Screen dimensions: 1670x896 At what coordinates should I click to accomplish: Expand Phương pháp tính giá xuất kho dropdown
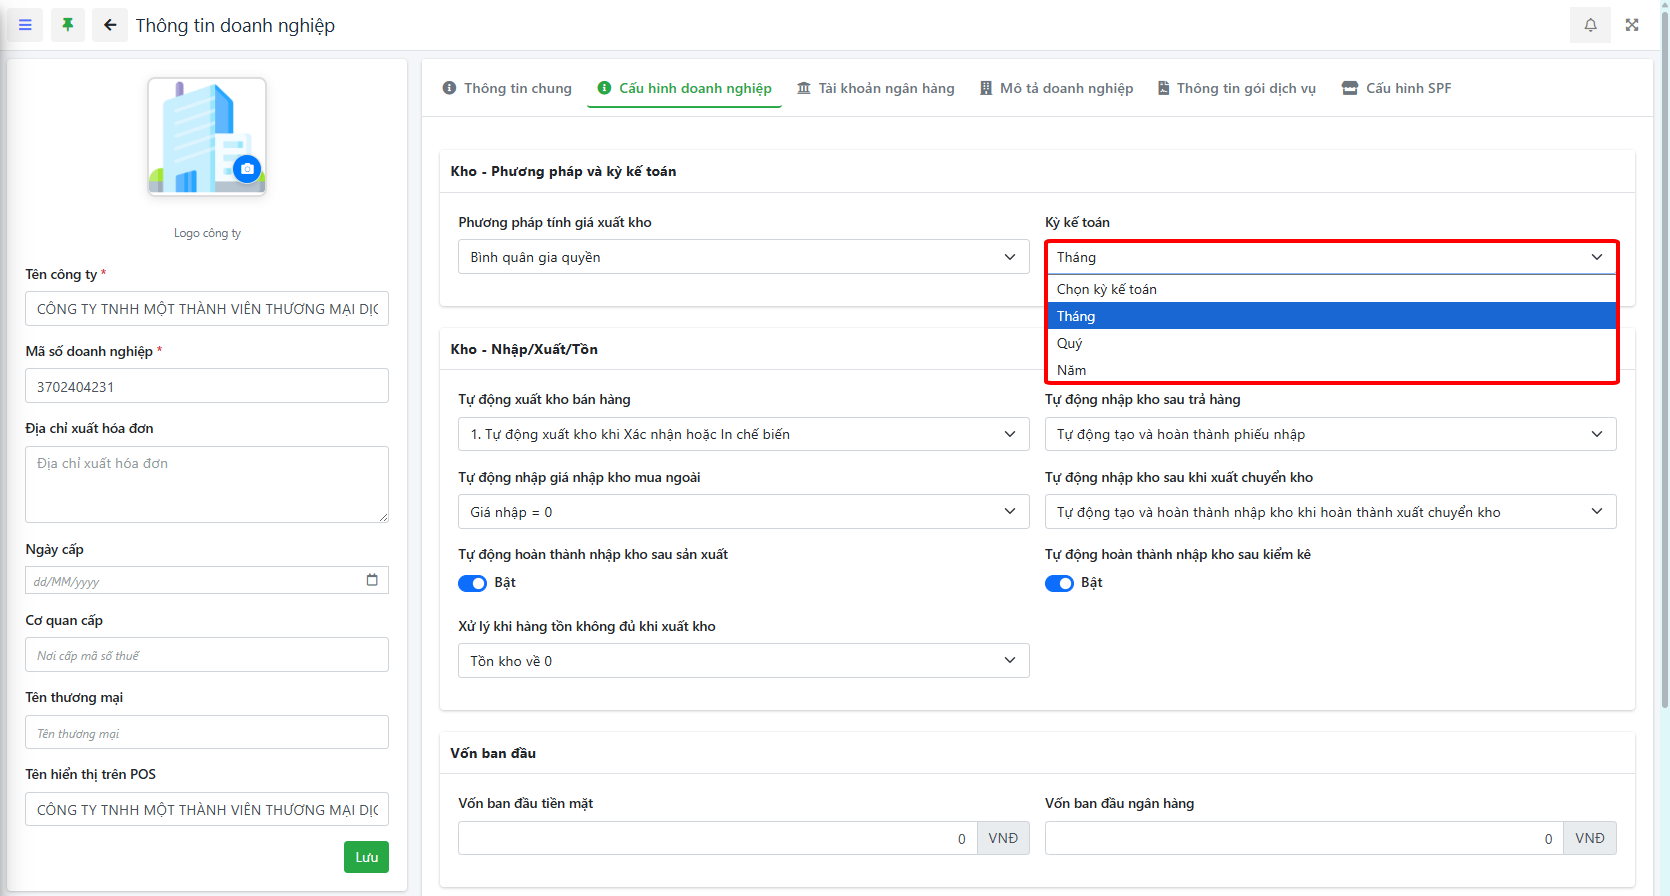743,257
